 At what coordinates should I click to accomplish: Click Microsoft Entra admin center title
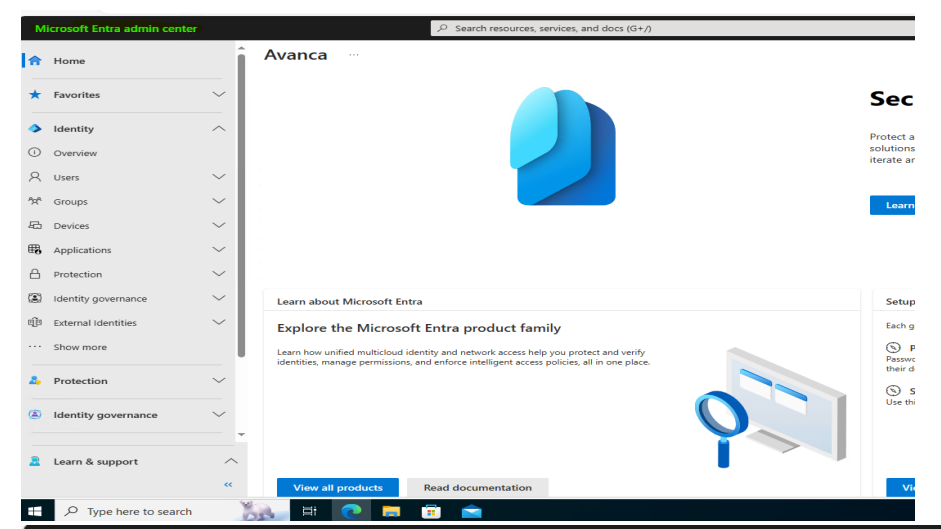[116, 28]
